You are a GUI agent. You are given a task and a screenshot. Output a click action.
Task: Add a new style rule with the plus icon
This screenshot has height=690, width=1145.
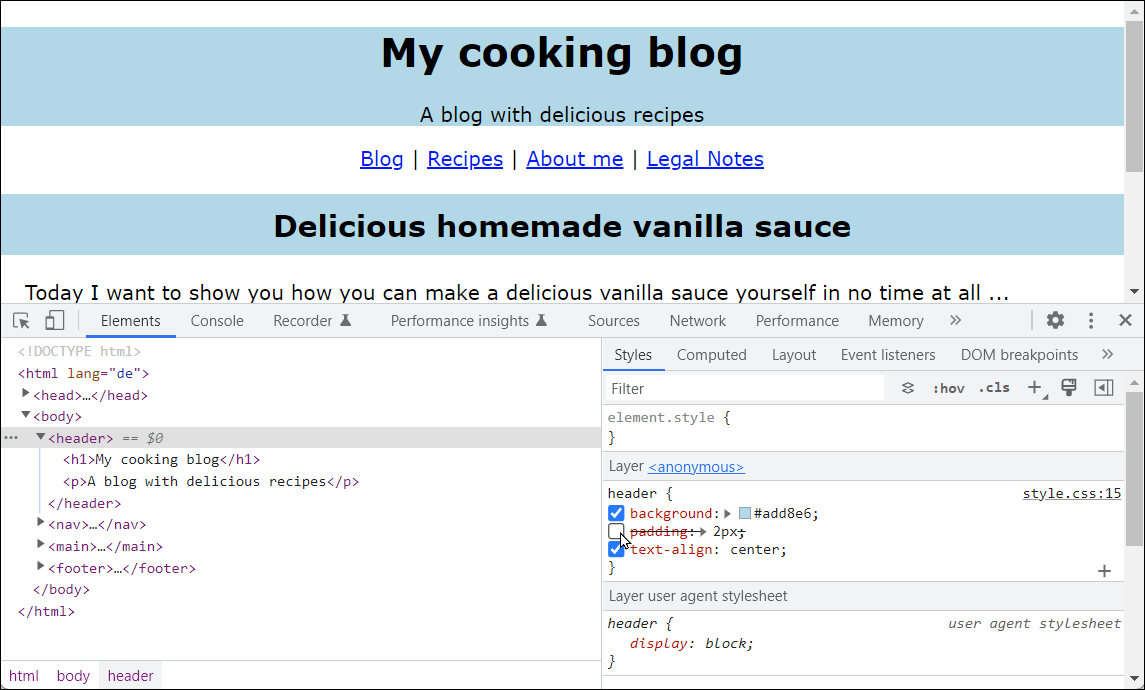[x=1035, y=388]
